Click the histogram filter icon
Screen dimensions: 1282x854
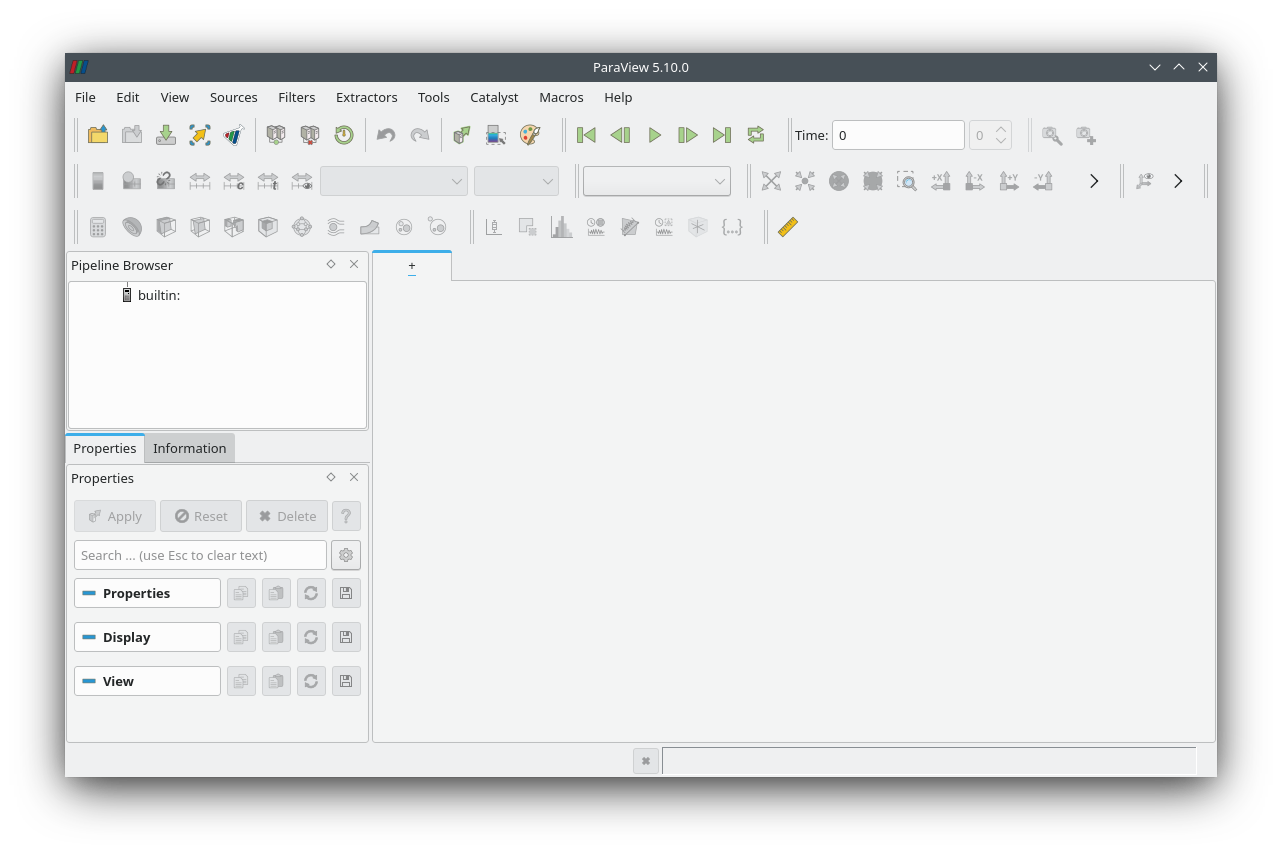[562, 227]
